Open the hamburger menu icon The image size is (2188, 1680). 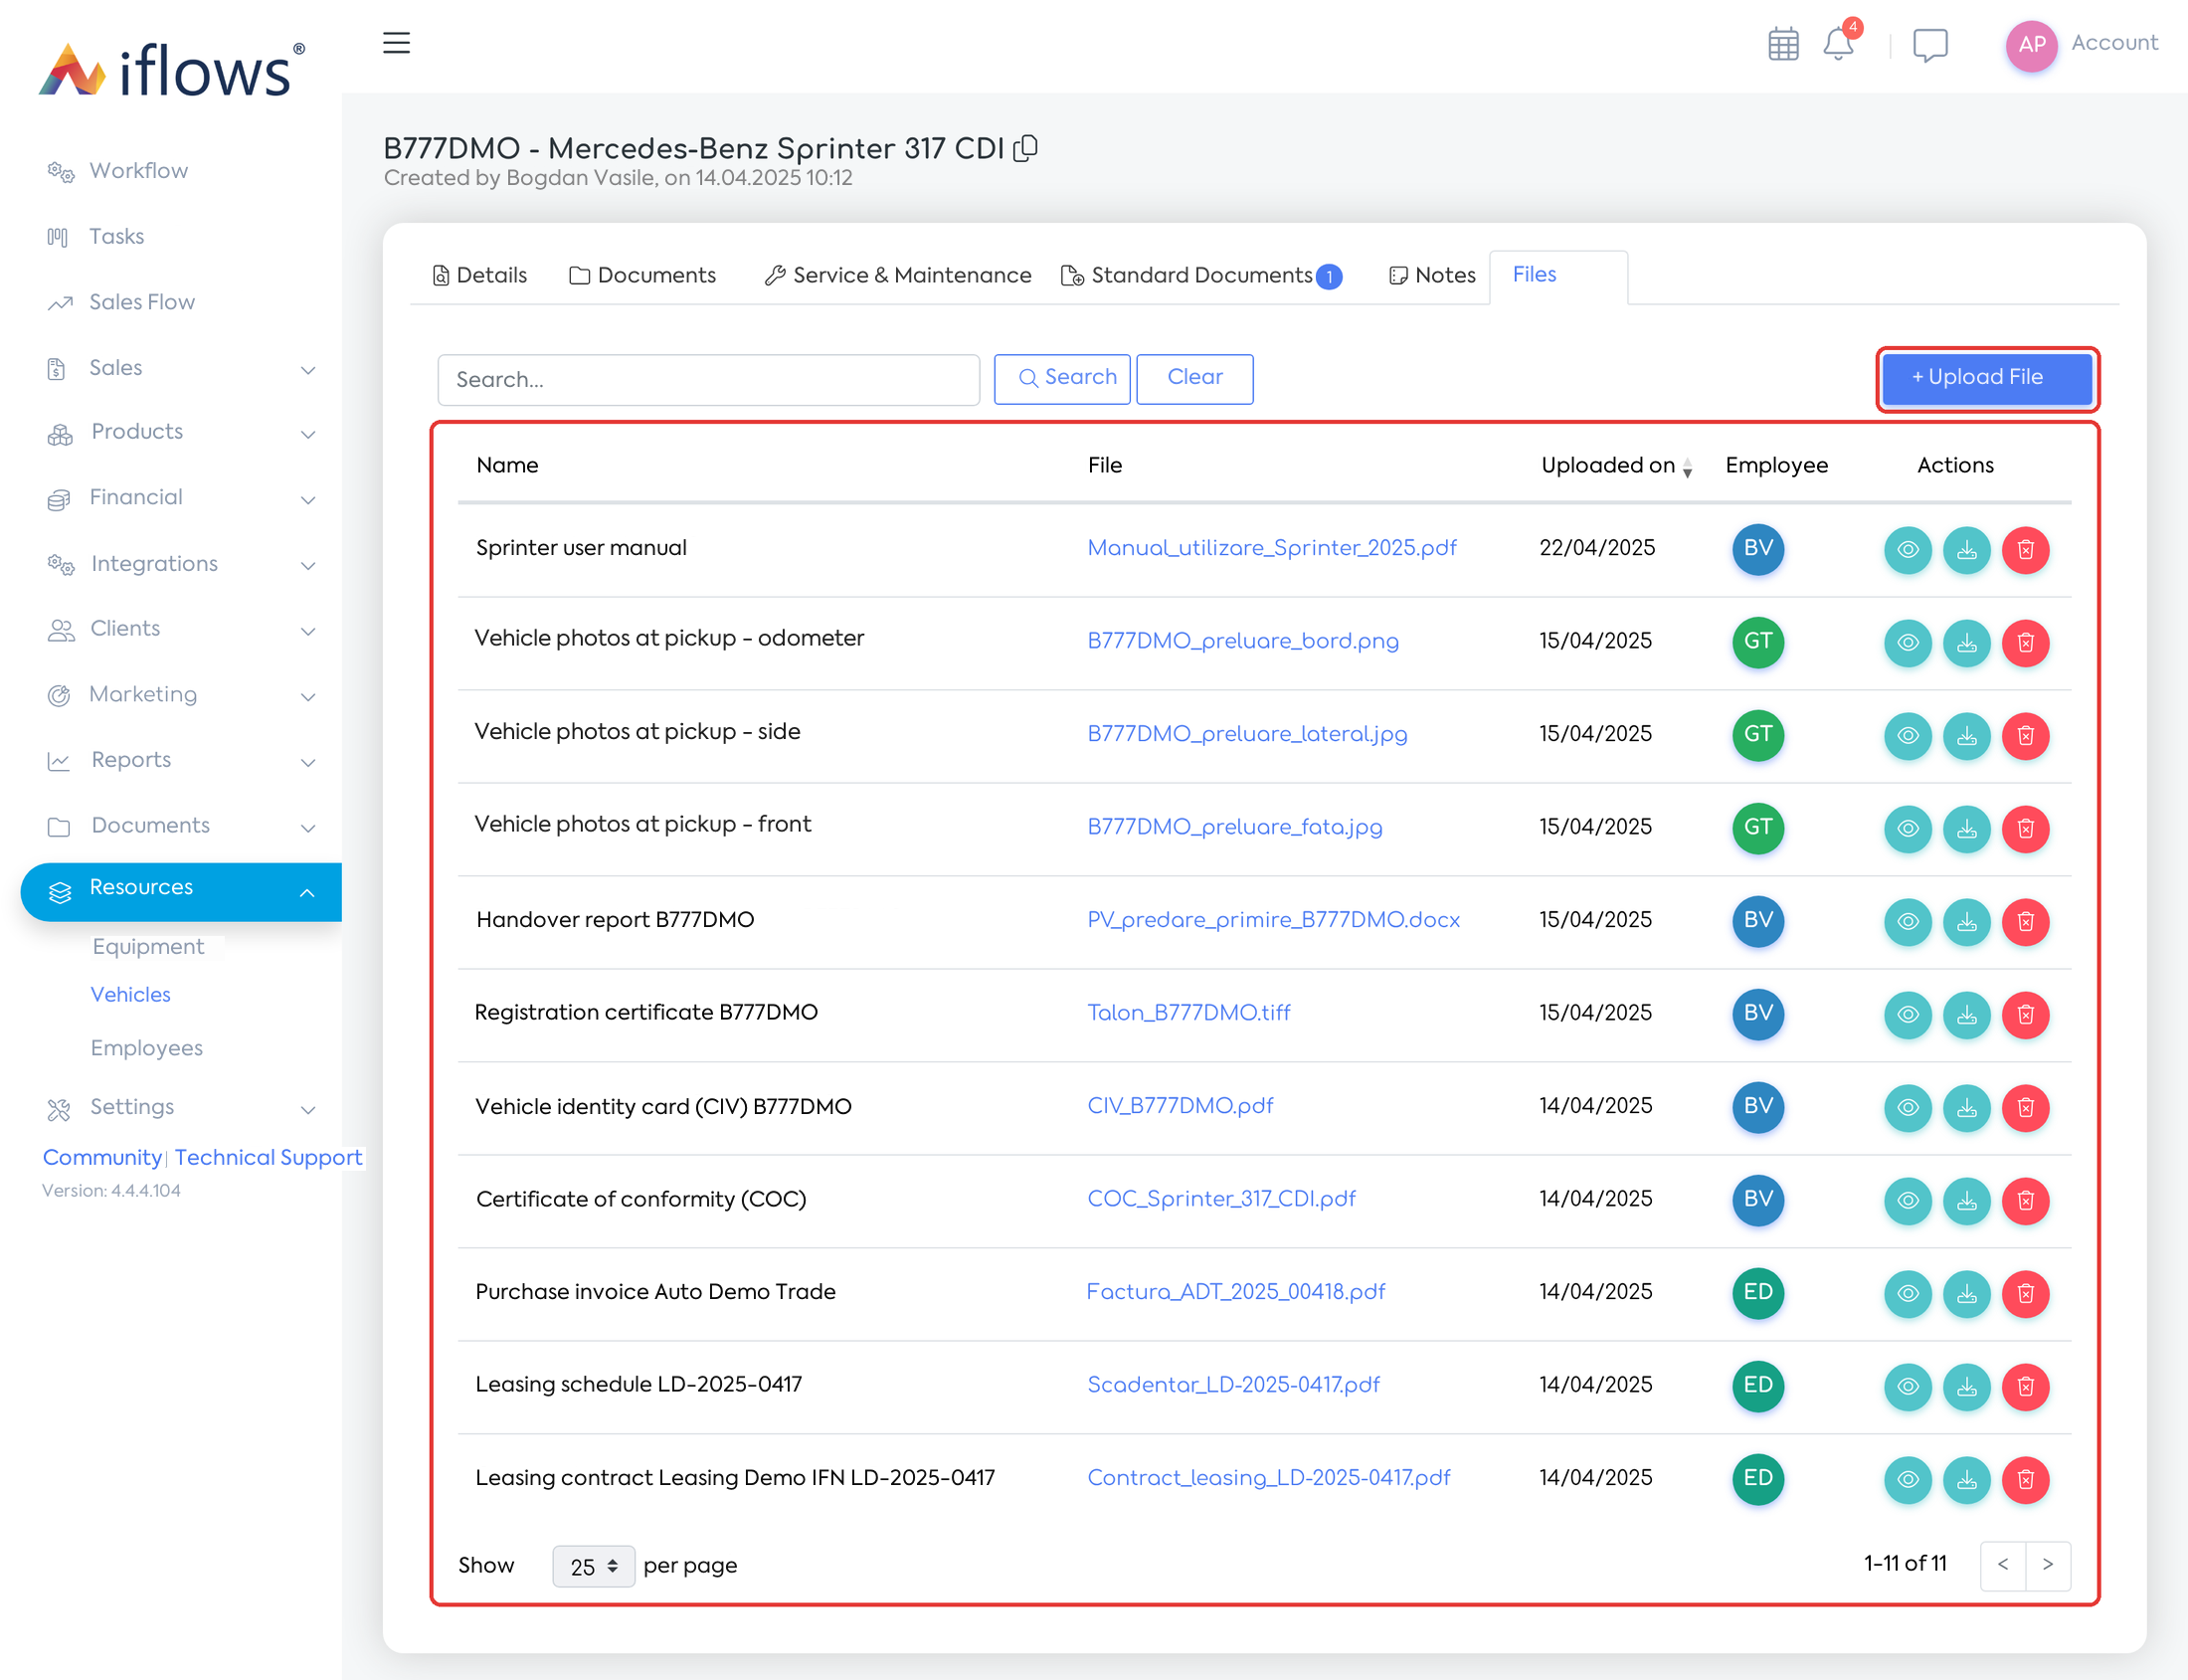click(x=396, y=43)
